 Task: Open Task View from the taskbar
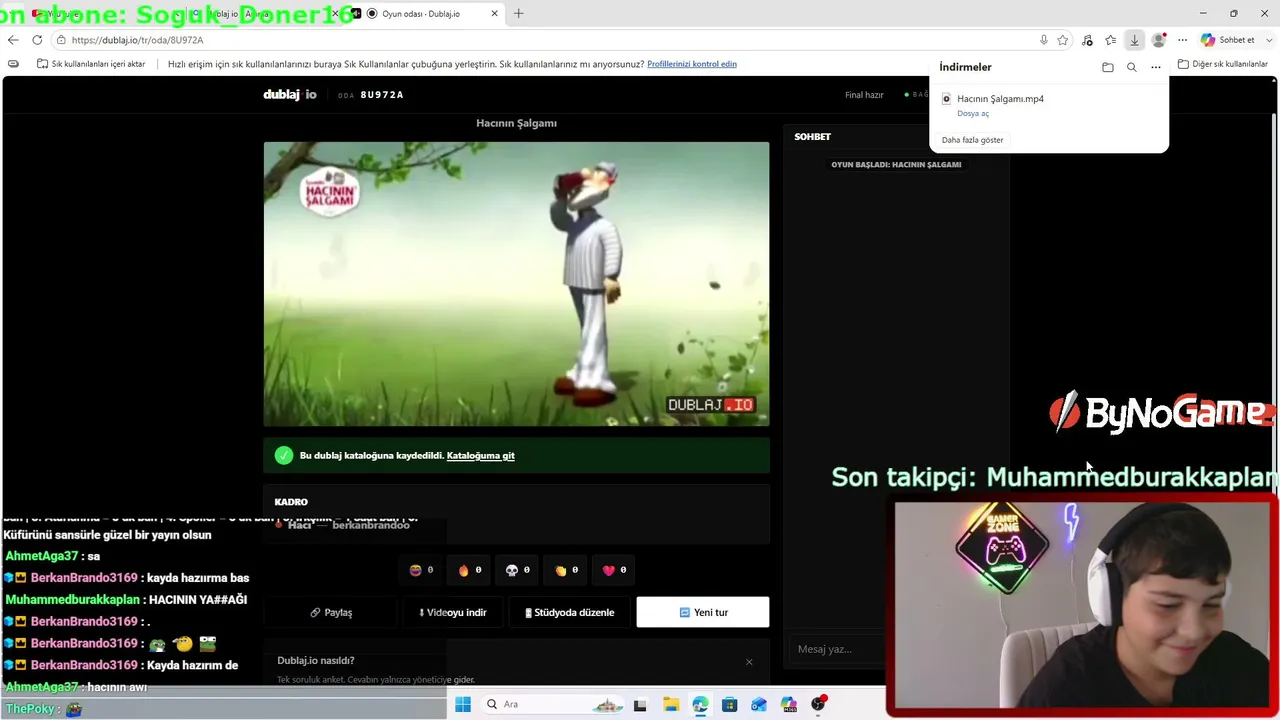pos(640,704)
